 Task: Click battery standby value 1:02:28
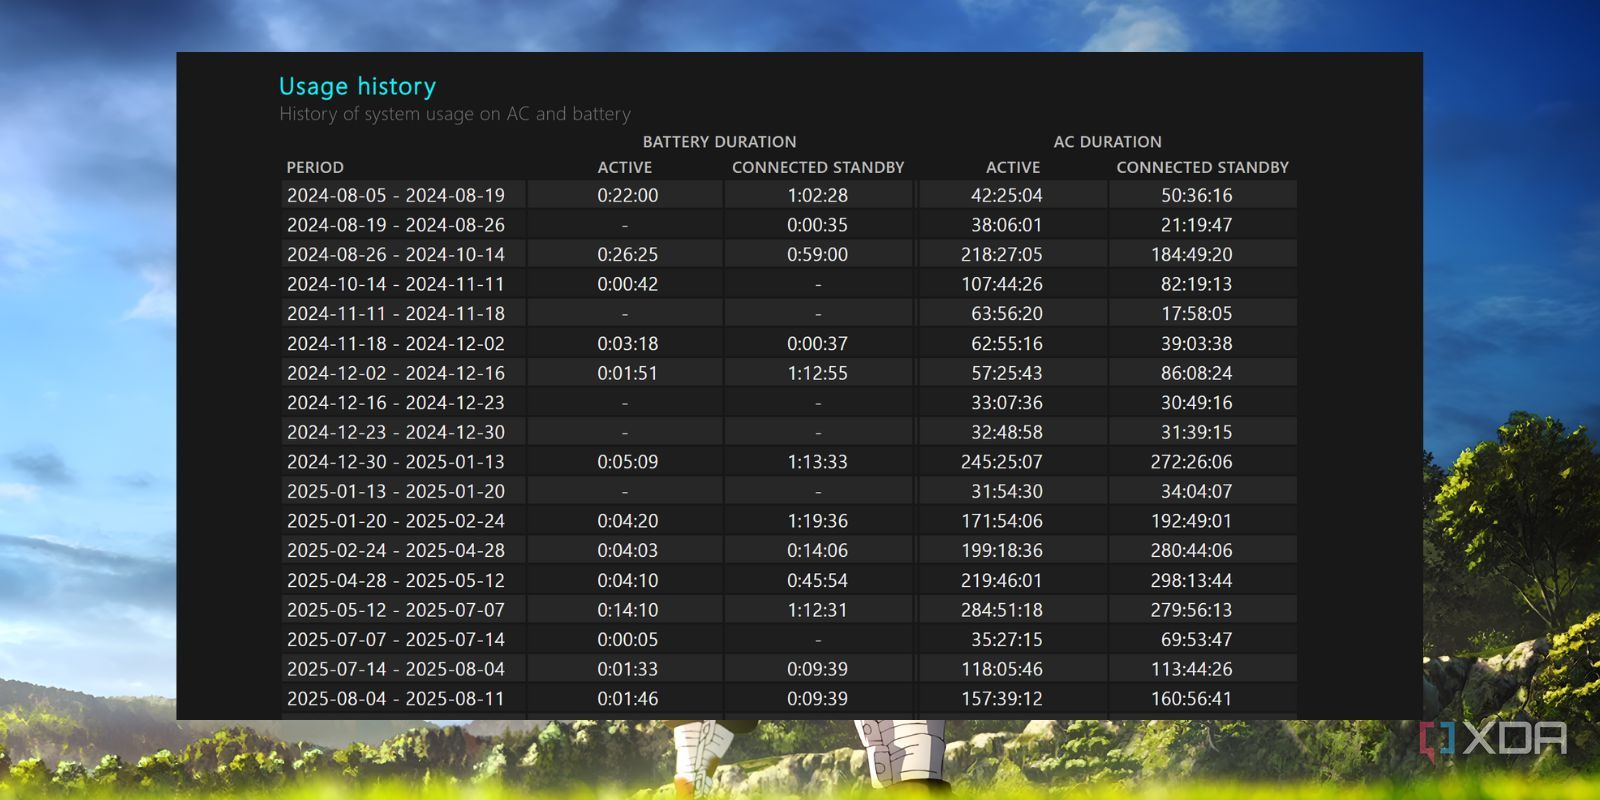[x=817, y=195]
